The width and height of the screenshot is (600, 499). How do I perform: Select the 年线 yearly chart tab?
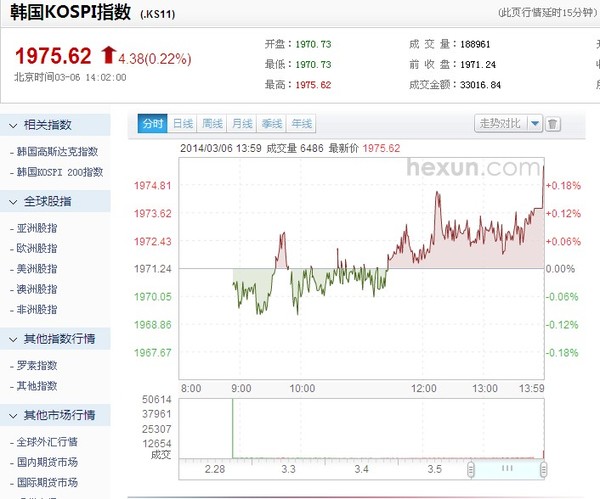point(301,124)
